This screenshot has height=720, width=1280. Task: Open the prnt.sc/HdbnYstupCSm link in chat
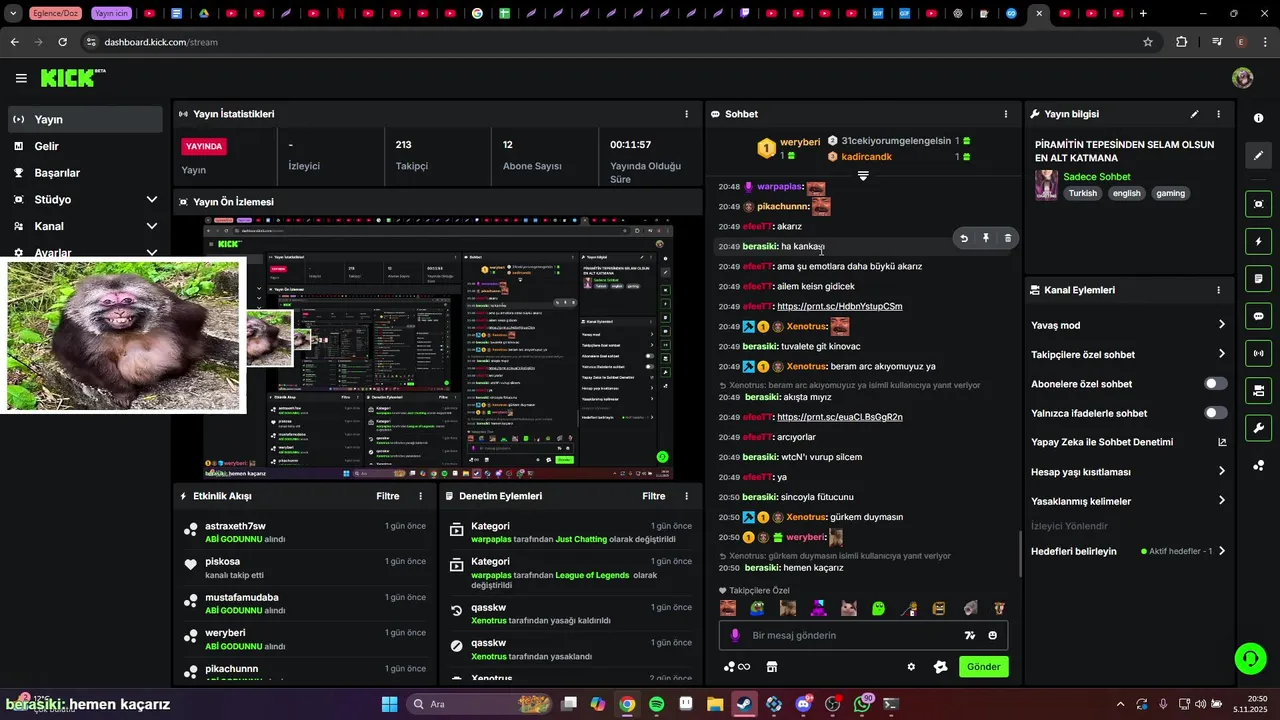pos(840,306)
